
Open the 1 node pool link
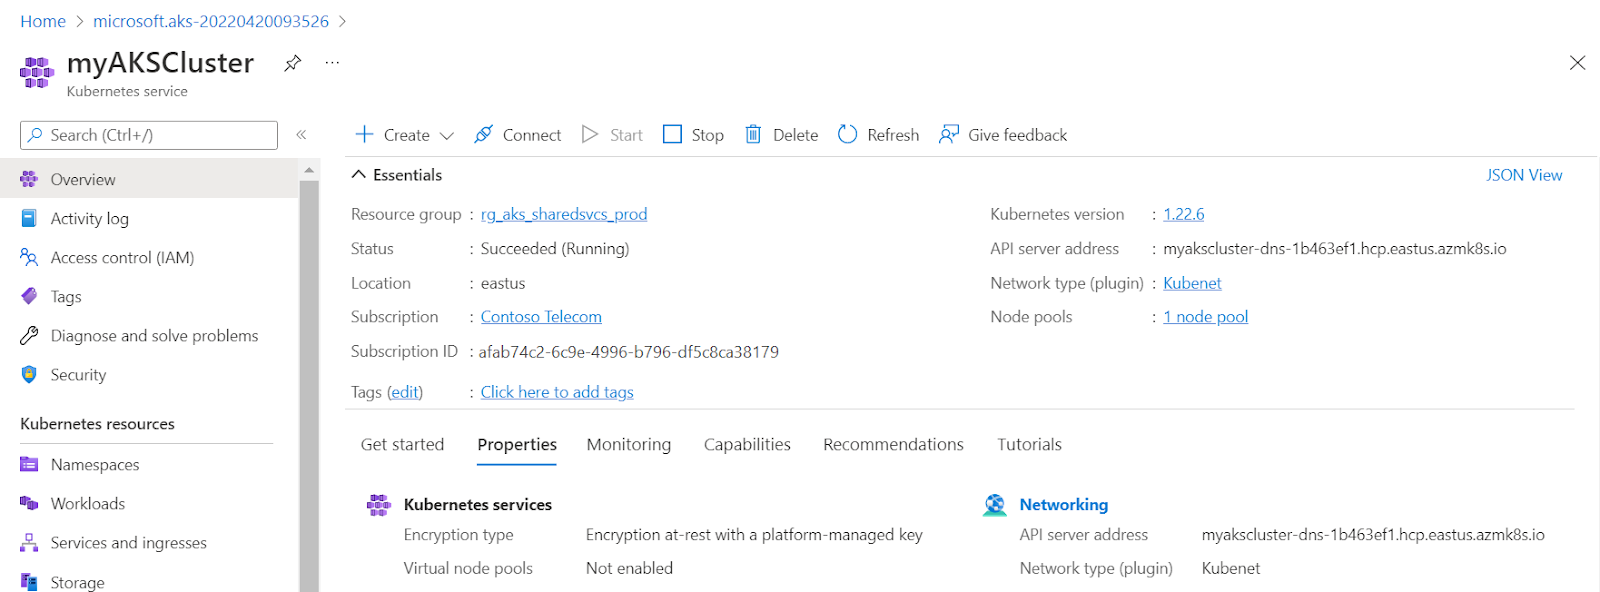(1205, 317)
